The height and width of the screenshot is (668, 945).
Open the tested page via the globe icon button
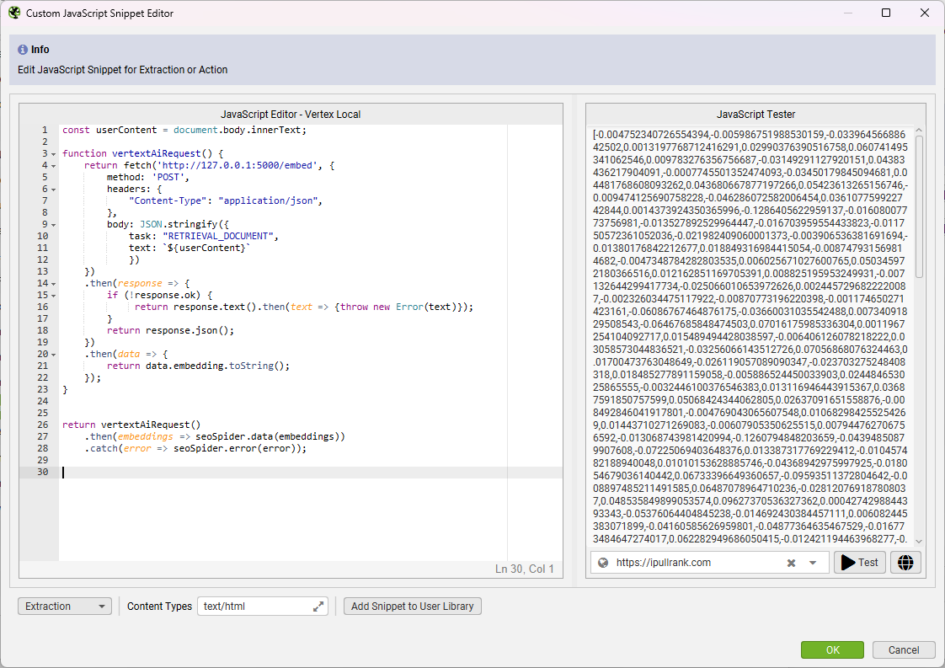[905, 562]
